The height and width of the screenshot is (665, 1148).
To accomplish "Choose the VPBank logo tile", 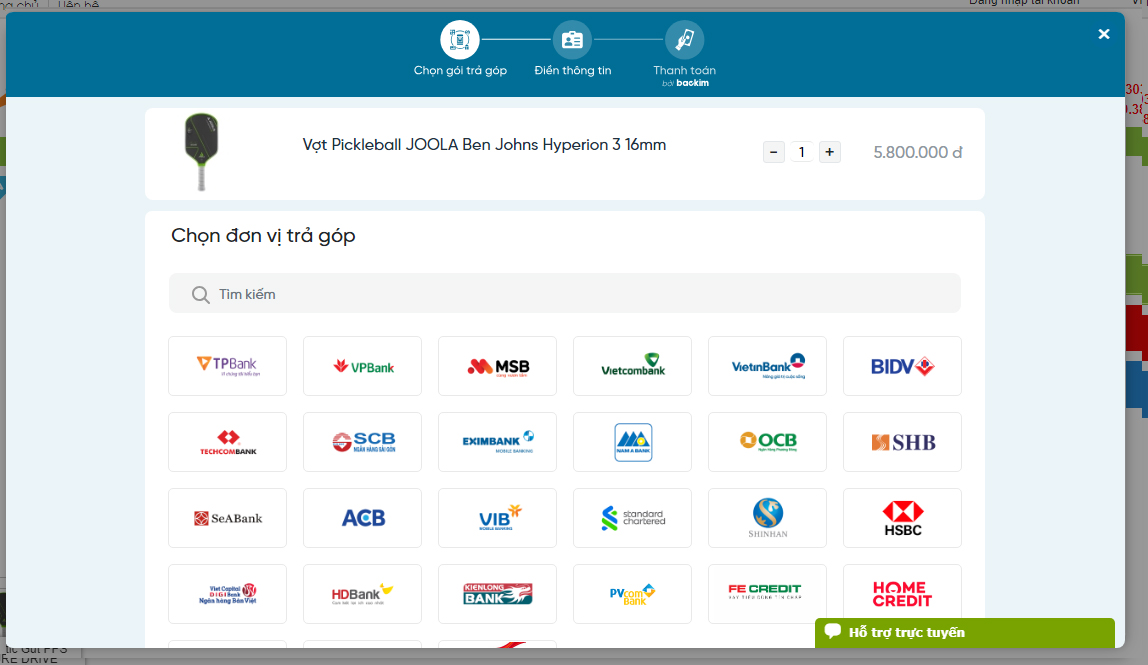I will pos(362,366).
